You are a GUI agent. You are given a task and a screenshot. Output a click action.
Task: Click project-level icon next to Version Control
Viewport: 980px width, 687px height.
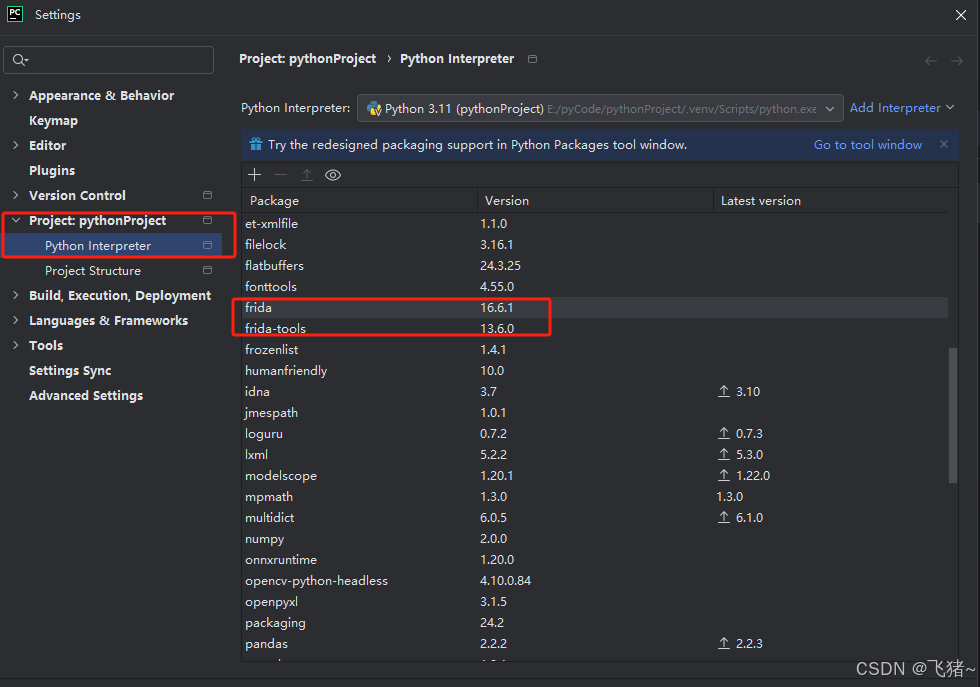coord(208,195)
